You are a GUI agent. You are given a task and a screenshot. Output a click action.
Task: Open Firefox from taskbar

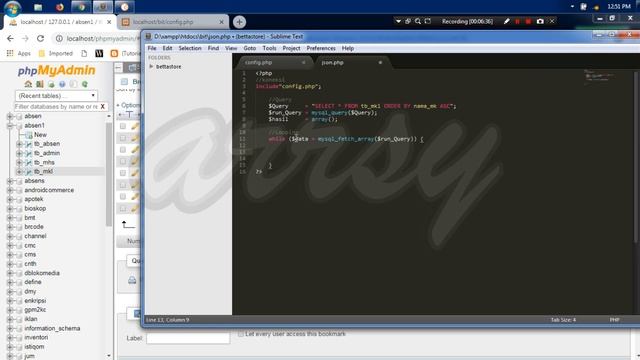tap(60, 7)
